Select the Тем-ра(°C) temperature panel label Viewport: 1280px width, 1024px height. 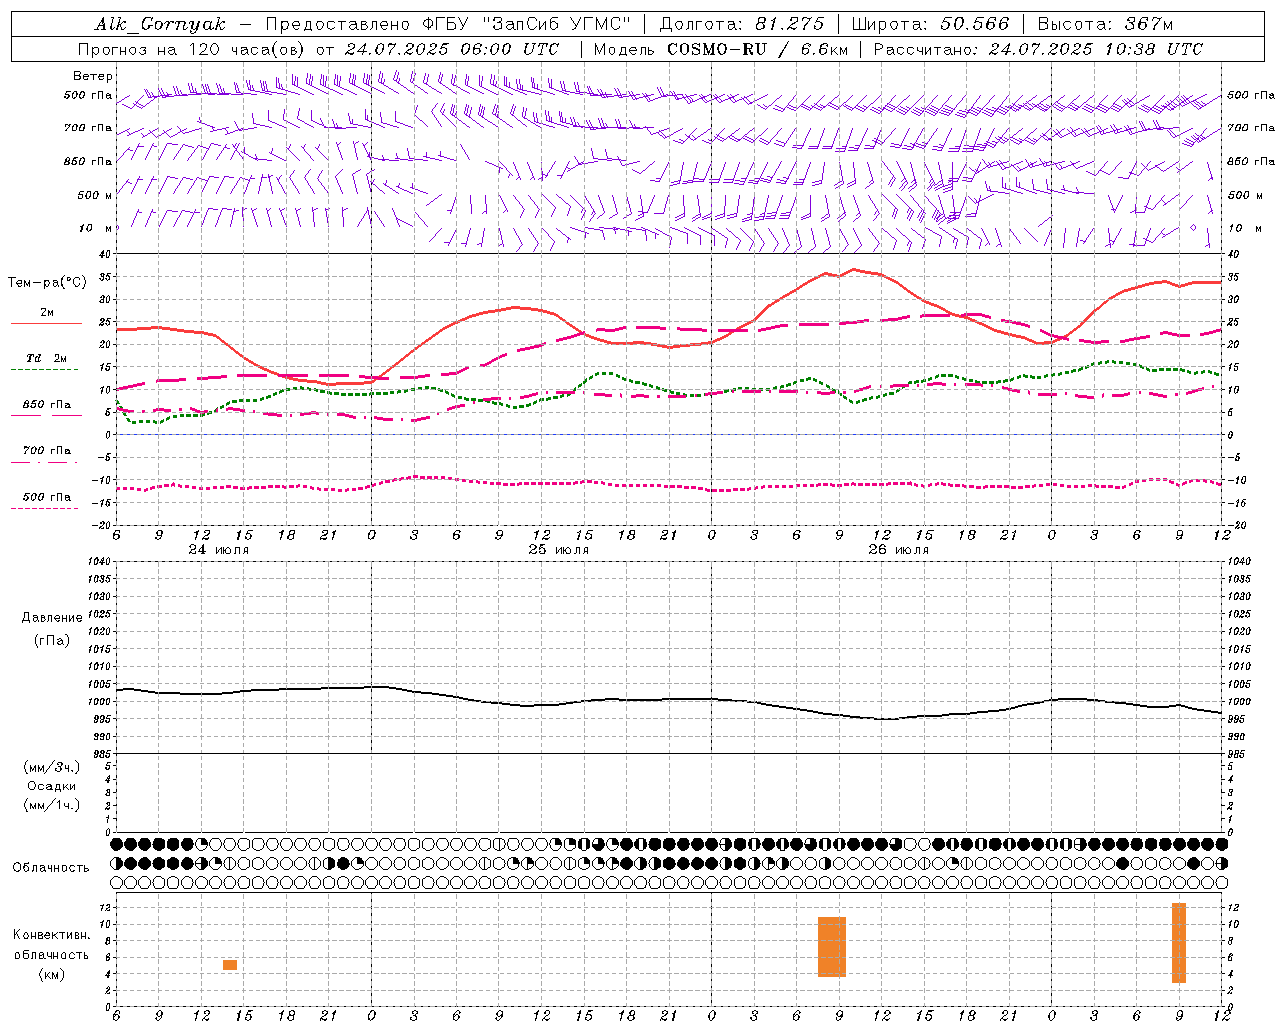tap(46, 283)
